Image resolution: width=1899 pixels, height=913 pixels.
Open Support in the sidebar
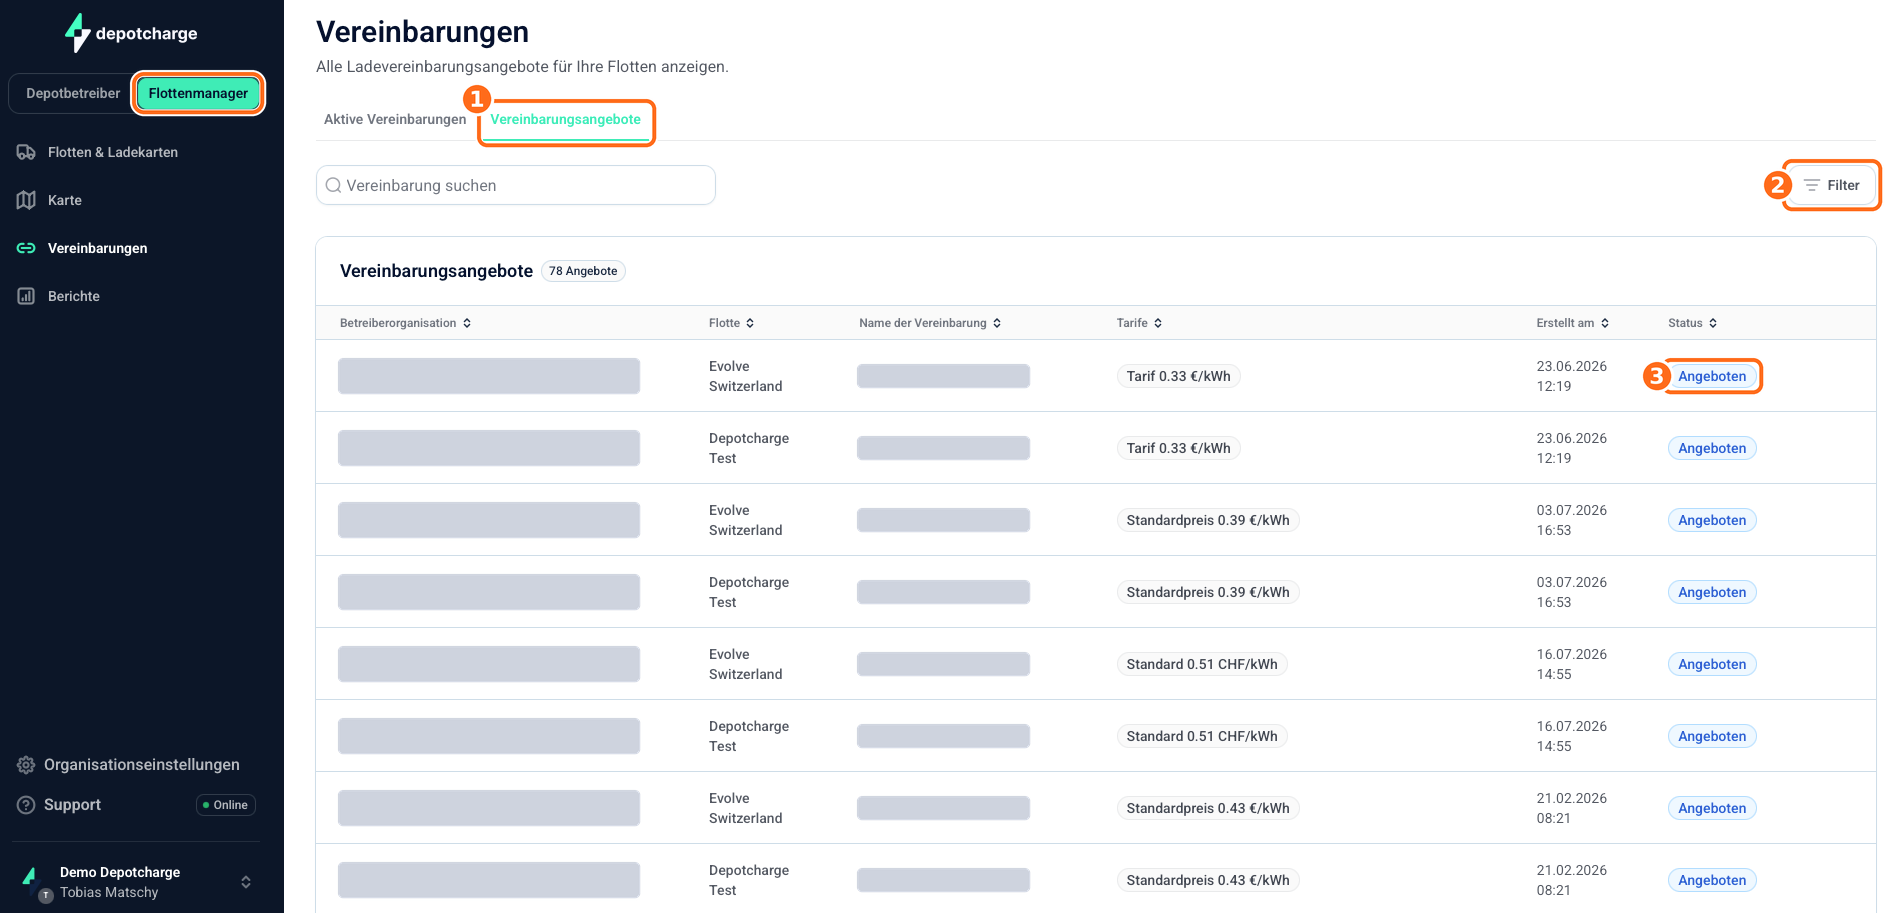tap(72, 805)
